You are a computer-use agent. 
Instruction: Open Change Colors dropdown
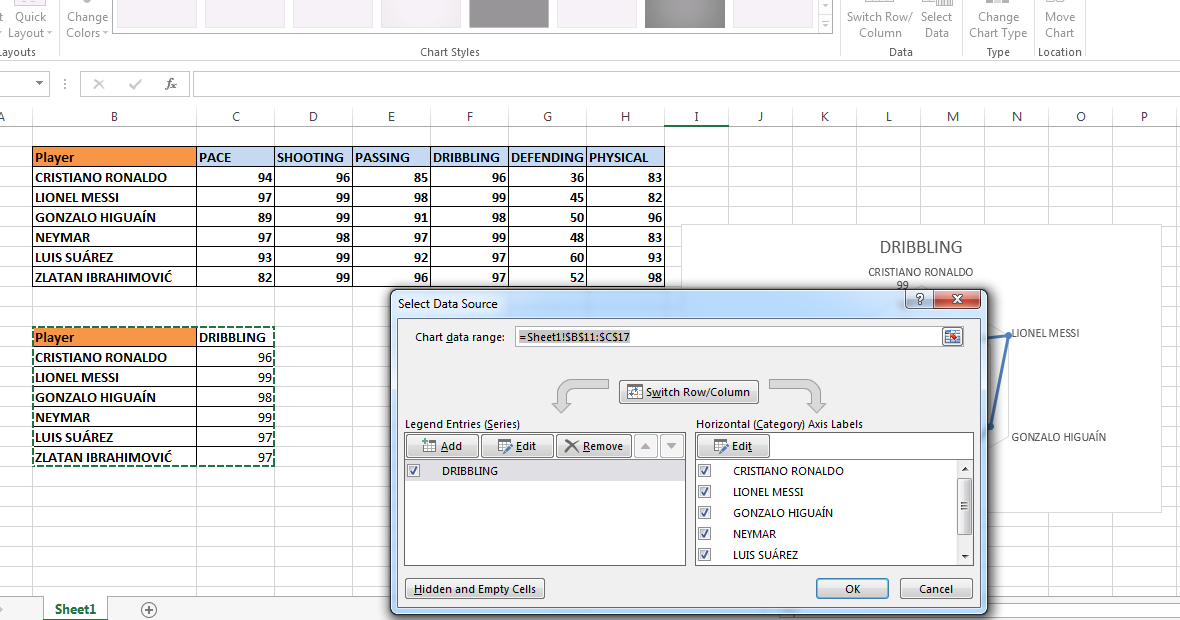click(x=87, y=24)
